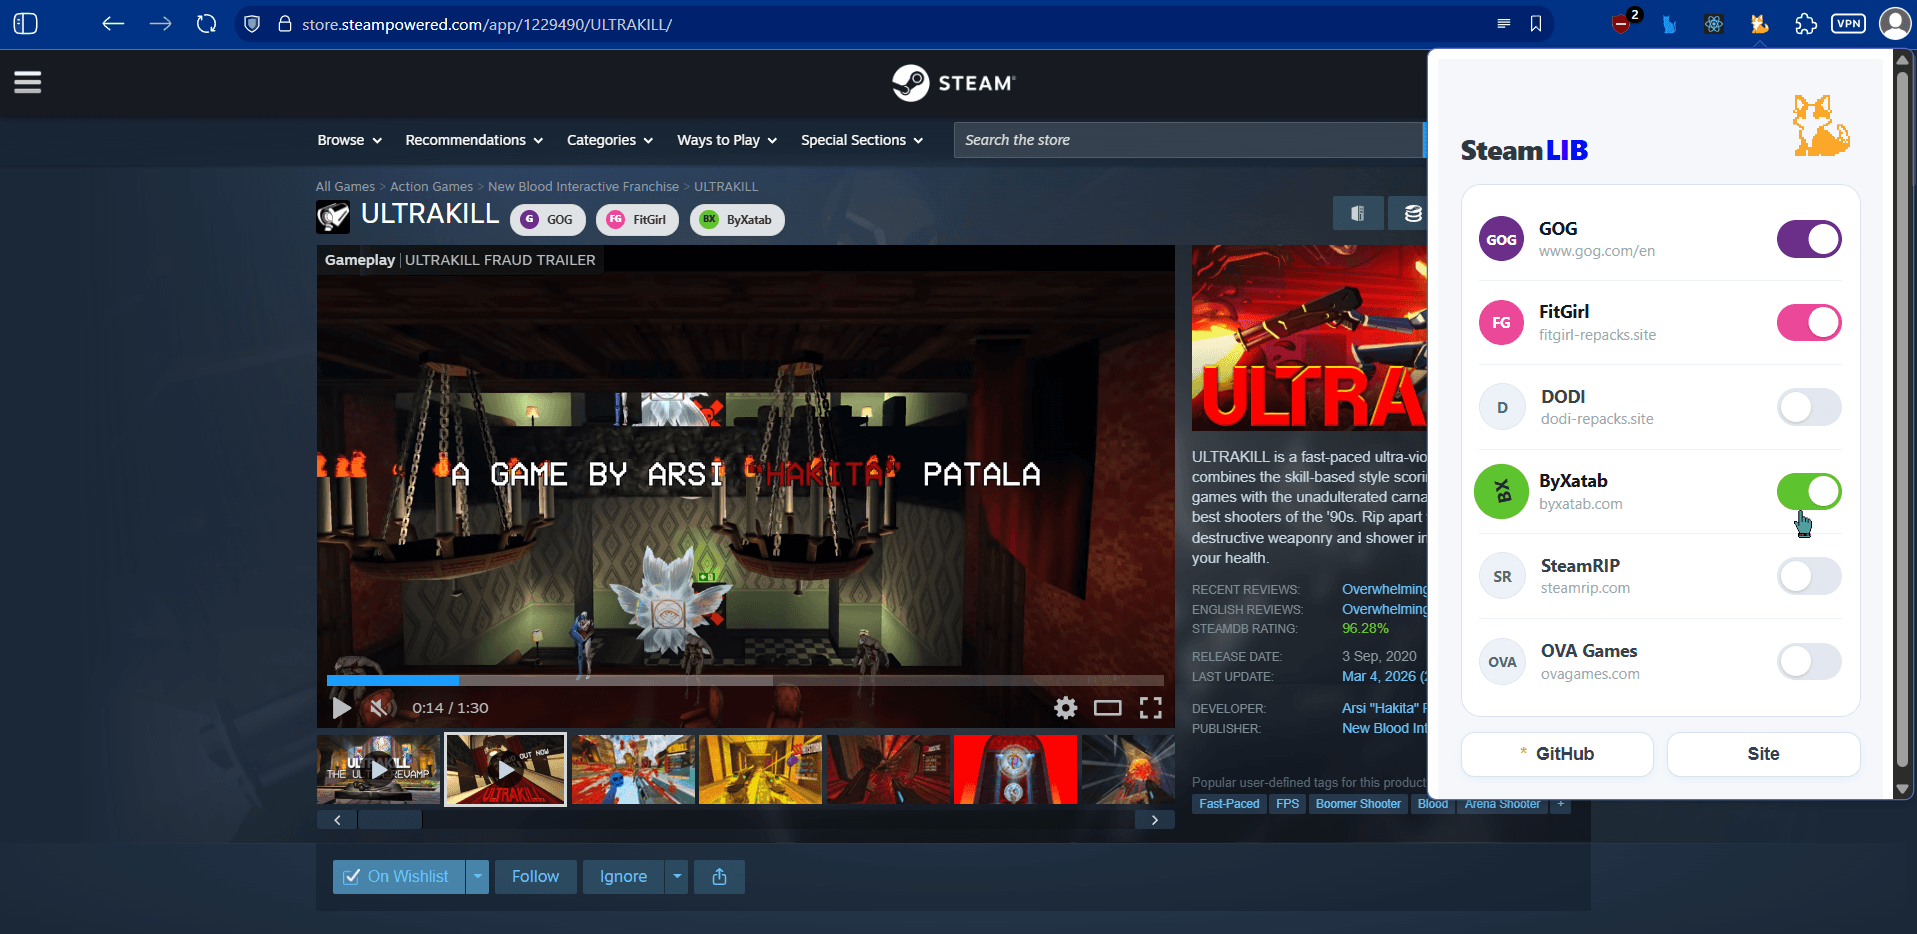
Task: Click the OVA Games circle icon
Action: 1501,661
